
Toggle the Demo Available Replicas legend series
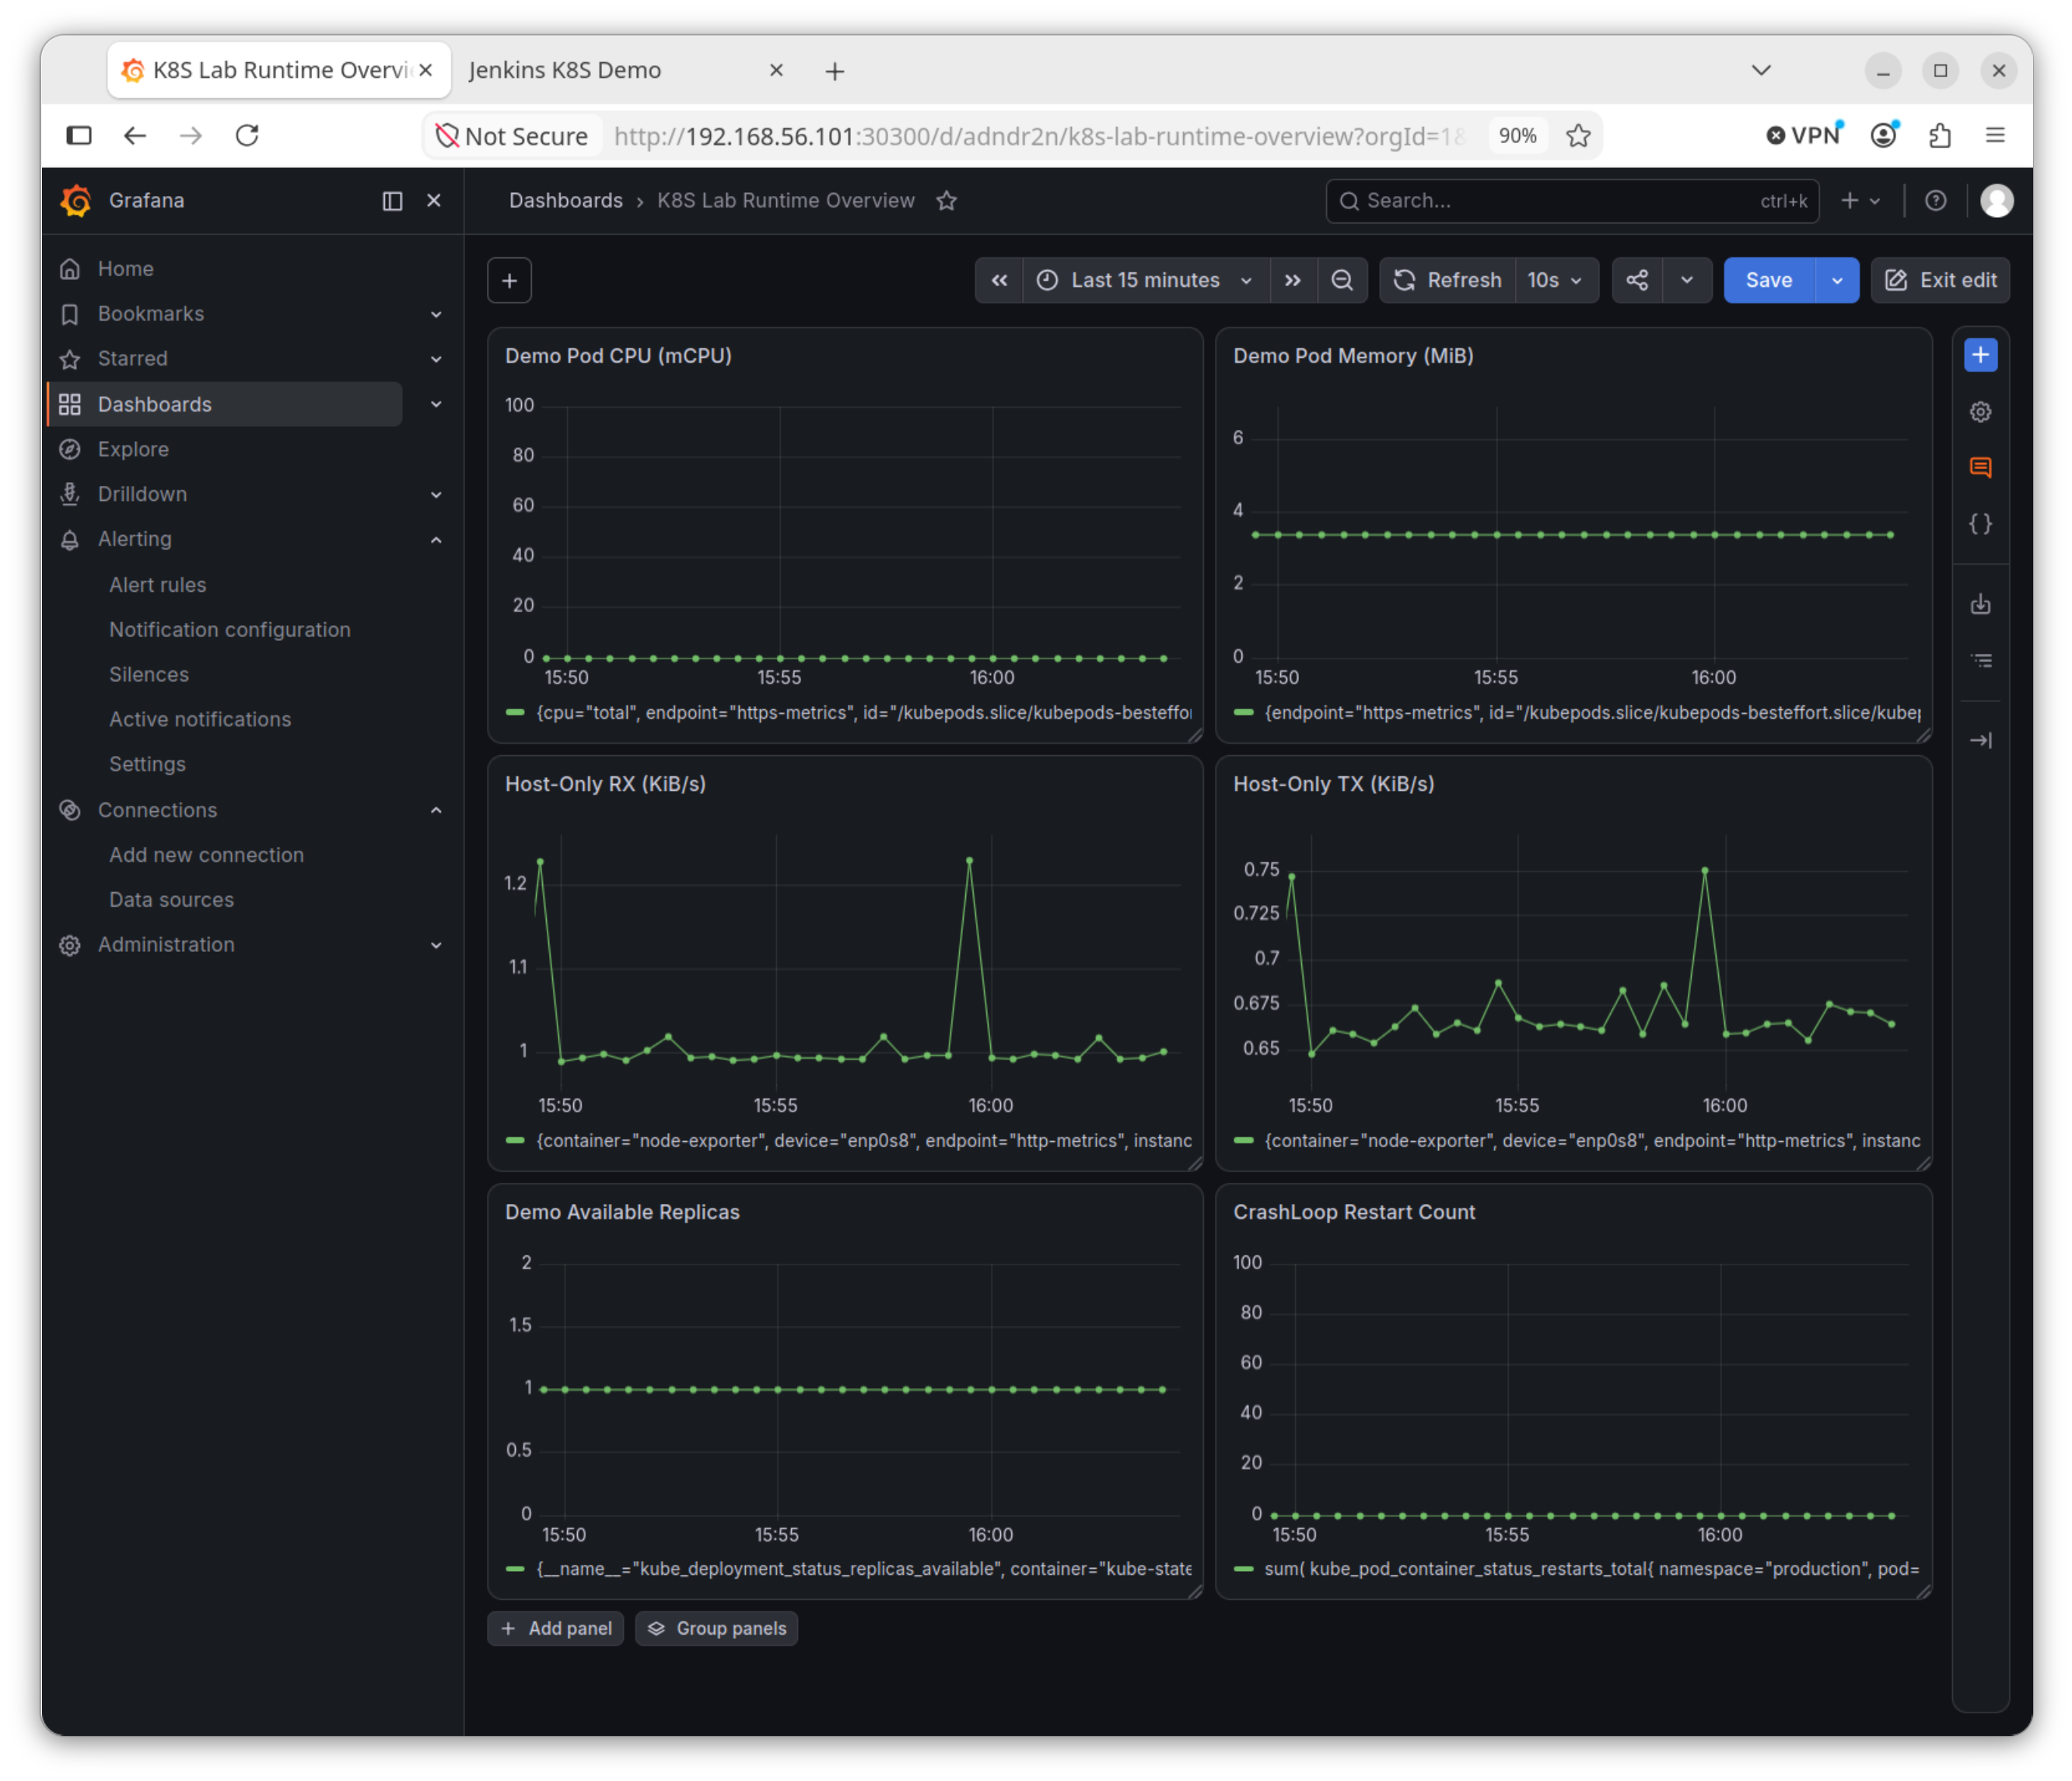point(864,1570)
